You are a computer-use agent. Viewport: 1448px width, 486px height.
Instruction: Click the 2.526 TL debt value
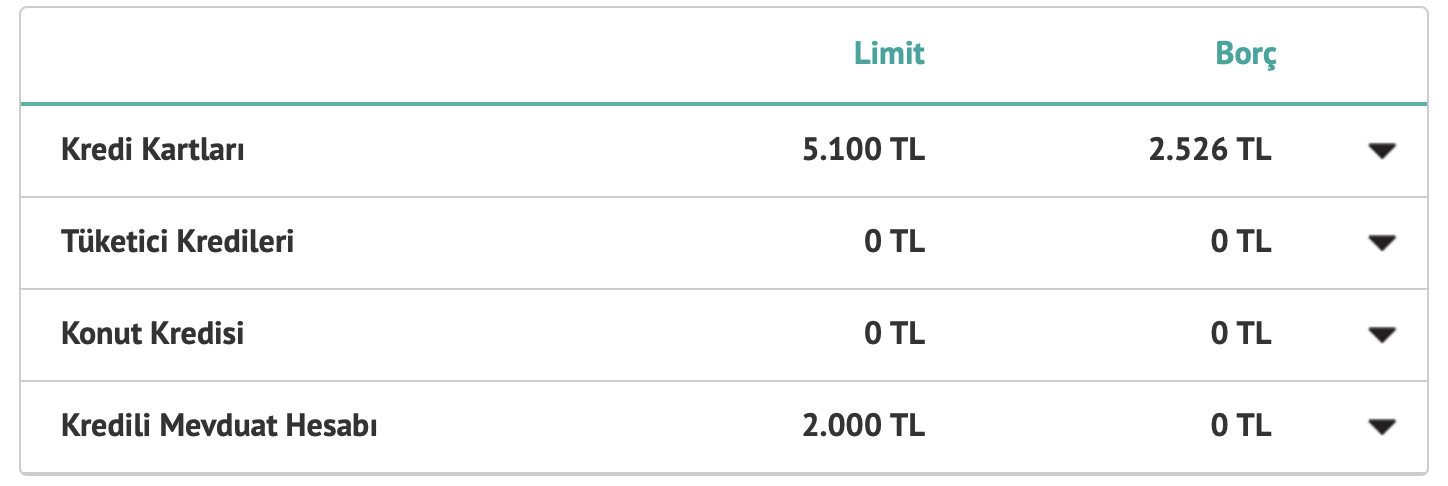click(x=1211, y=151)
